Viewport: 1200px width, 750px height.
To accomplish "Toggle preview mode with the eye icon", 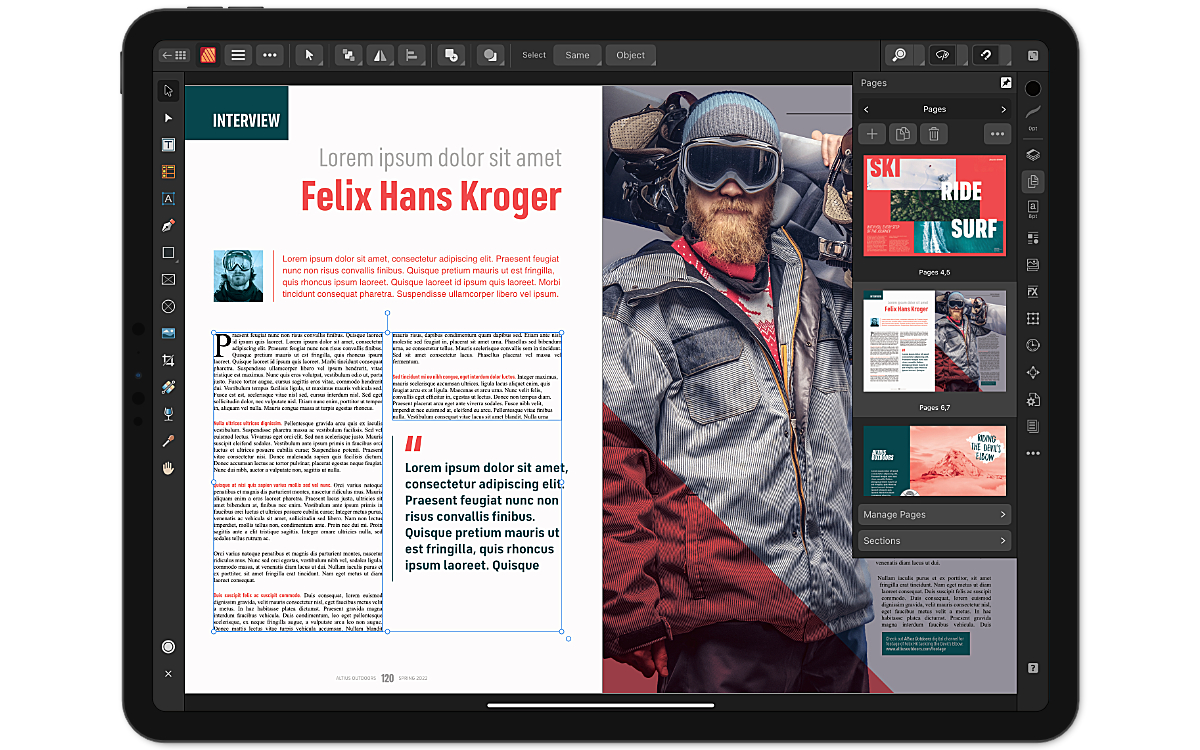I will click(941, 55).
